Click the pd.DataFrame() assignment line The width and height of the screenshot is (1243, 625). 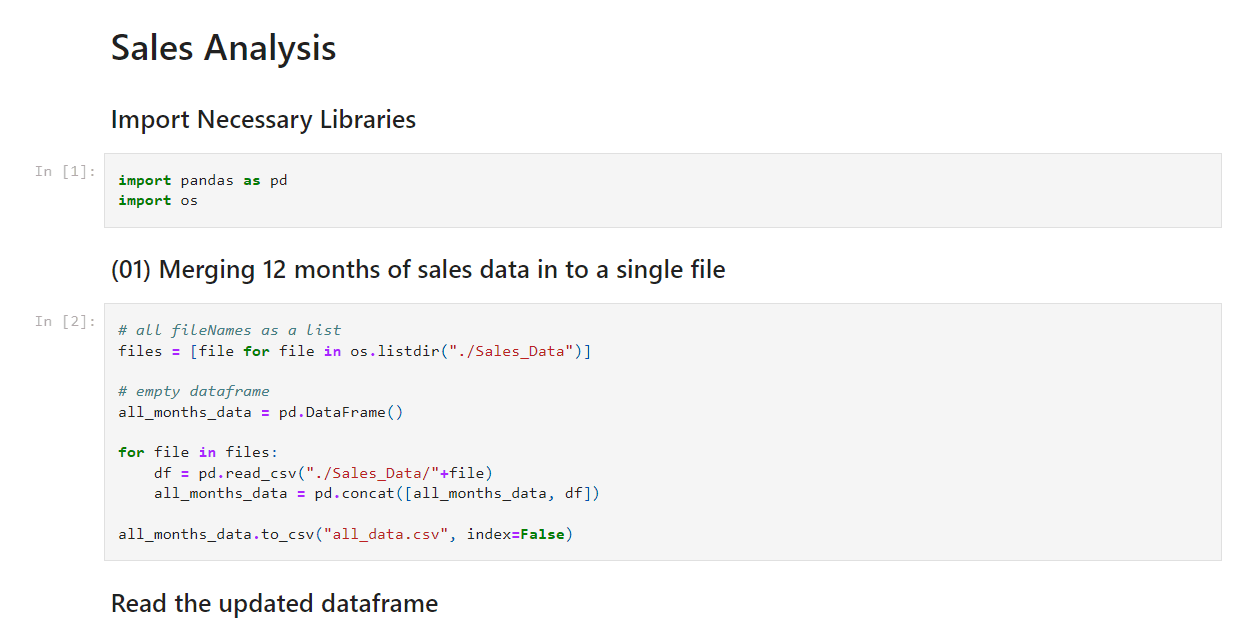[260, 412]
